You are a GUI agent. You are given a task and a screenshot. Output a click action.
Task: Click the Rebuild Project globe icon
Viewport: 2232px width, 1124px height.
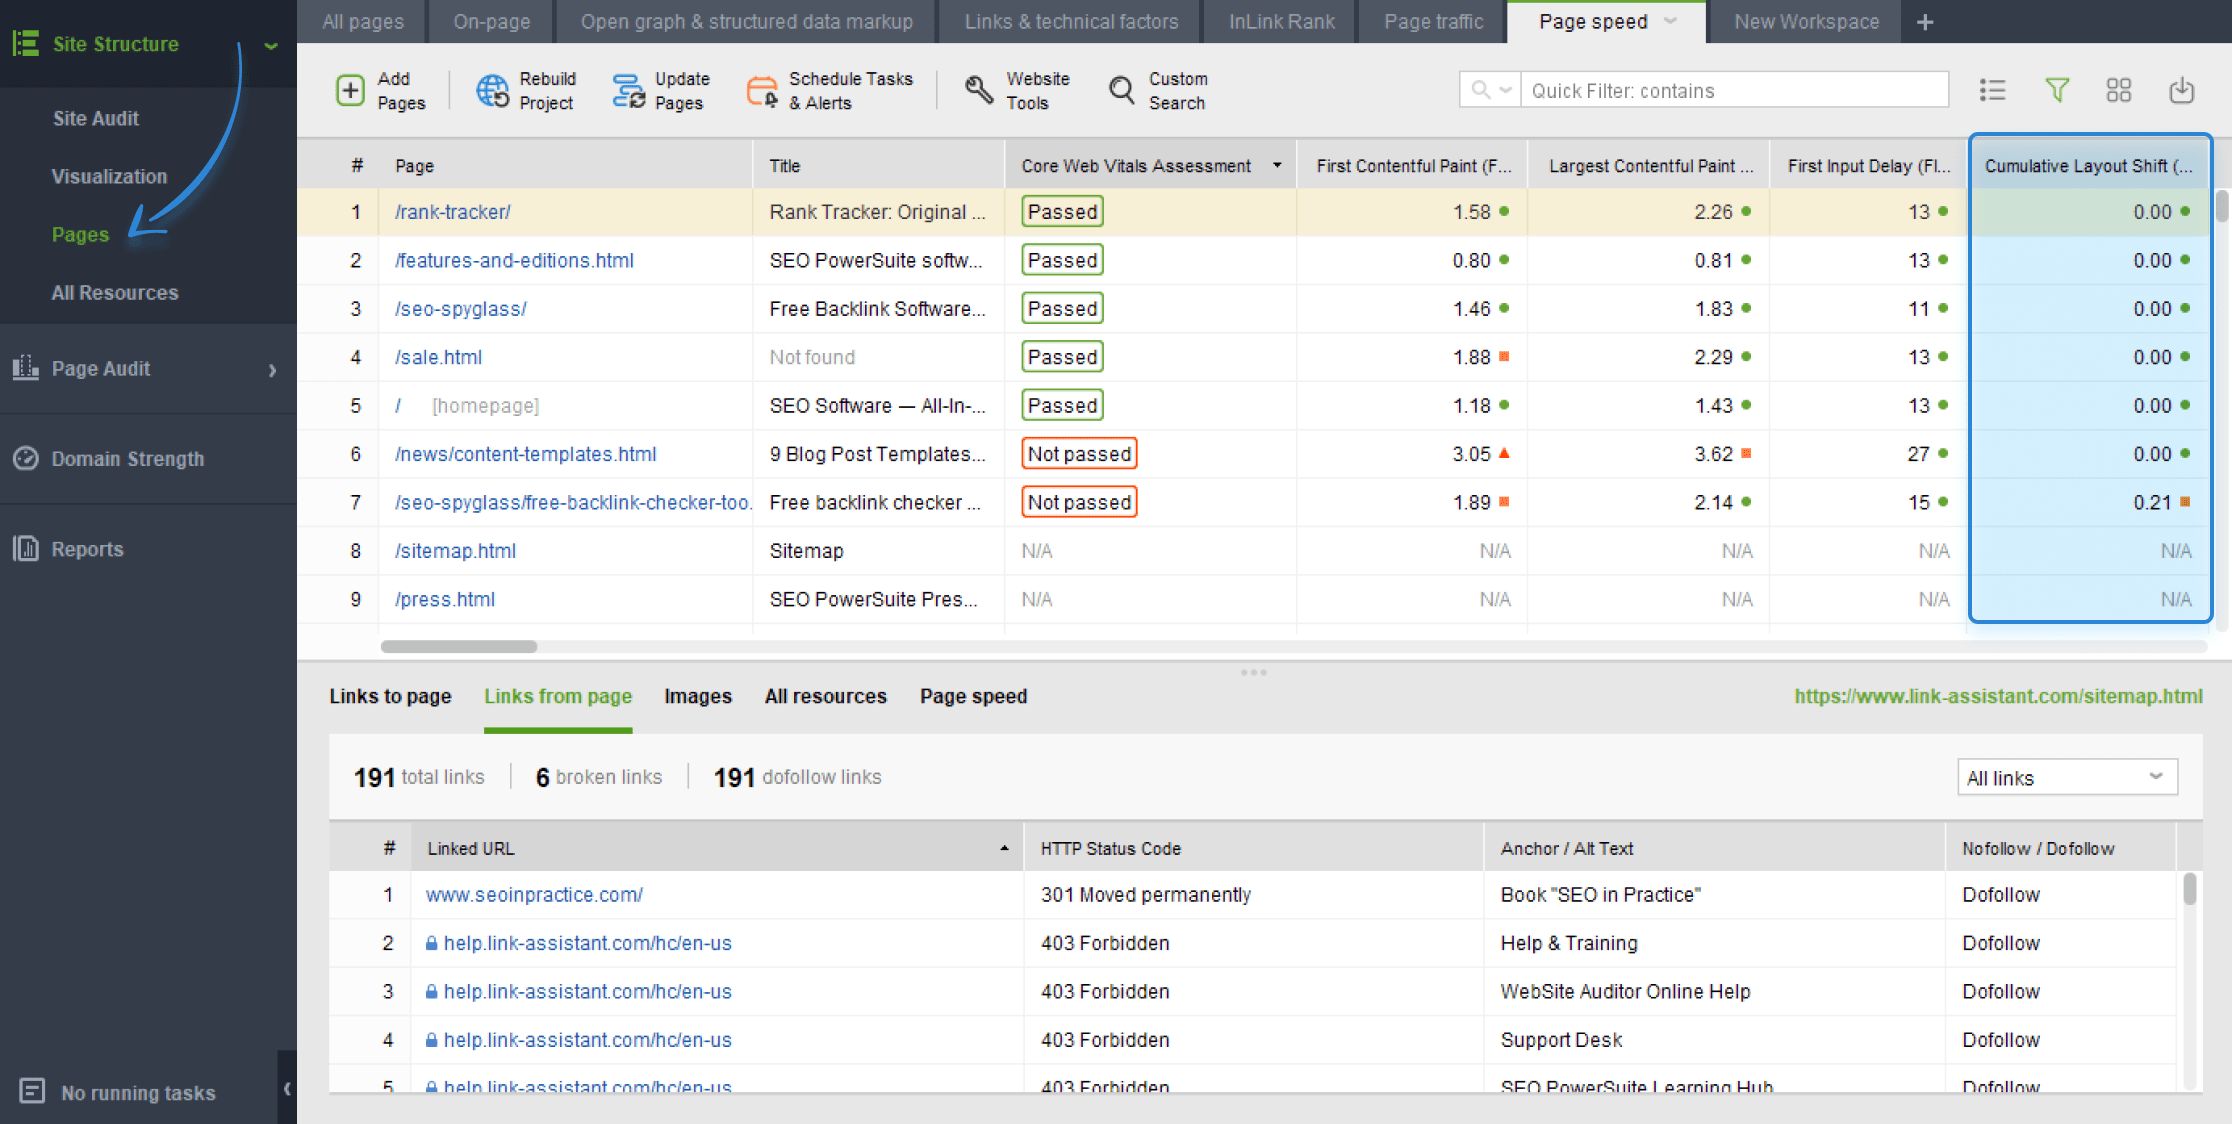[x=492, y=91]
